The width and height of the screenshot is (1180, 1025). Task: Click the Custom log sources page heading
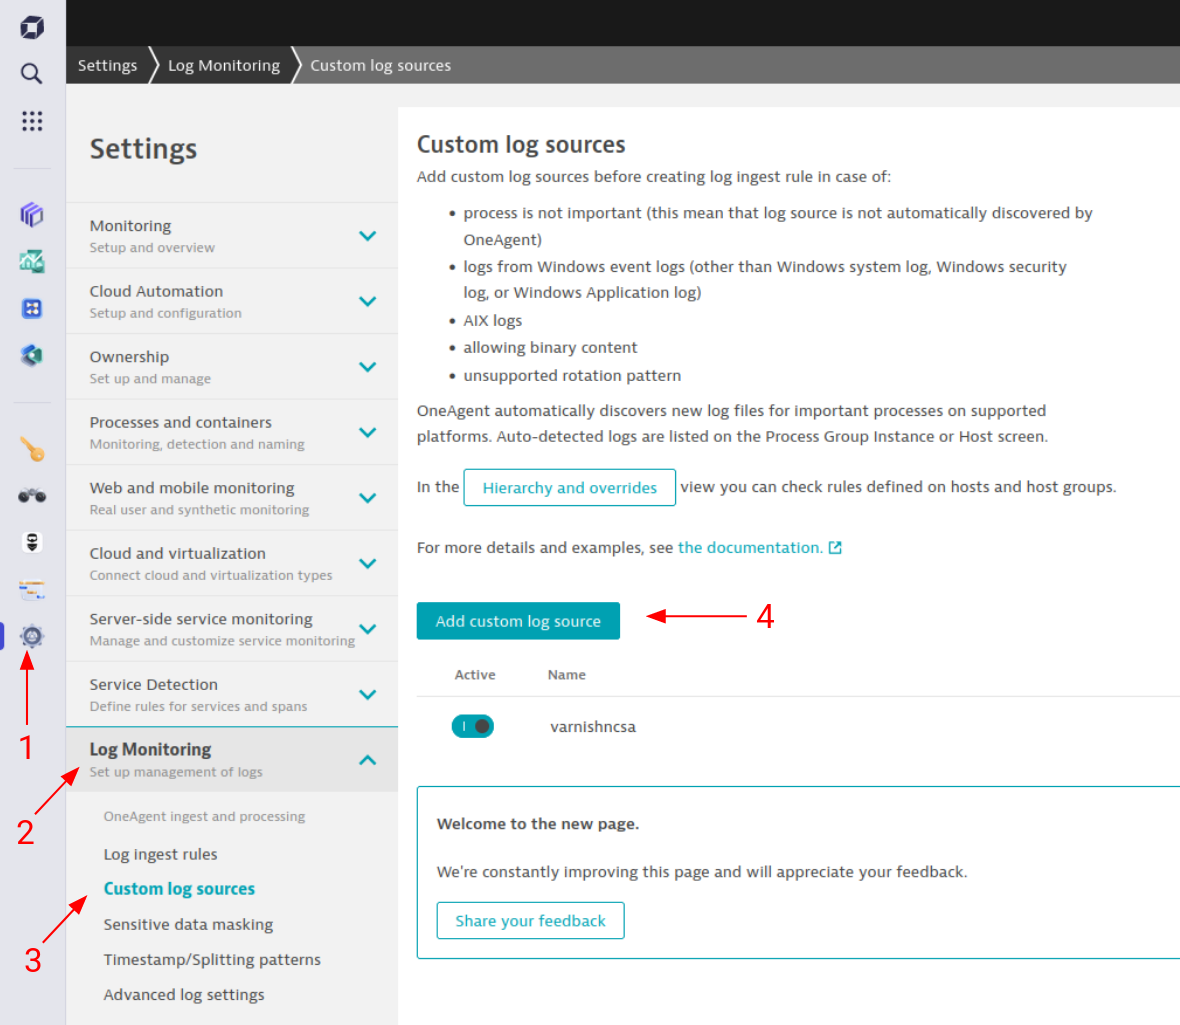(x=522, y=144)
